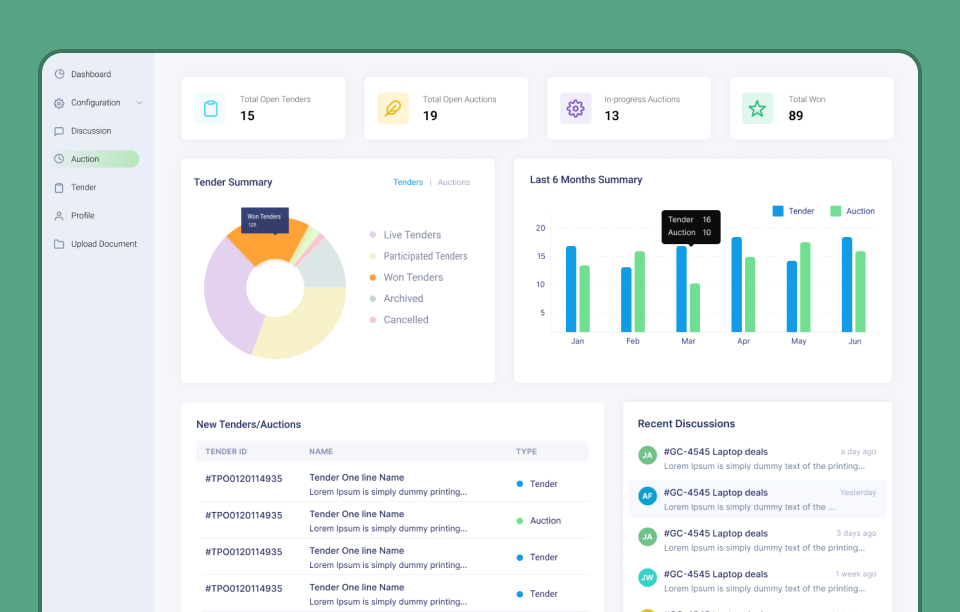Toggle the Tender series in chart legend

point(793,211)
